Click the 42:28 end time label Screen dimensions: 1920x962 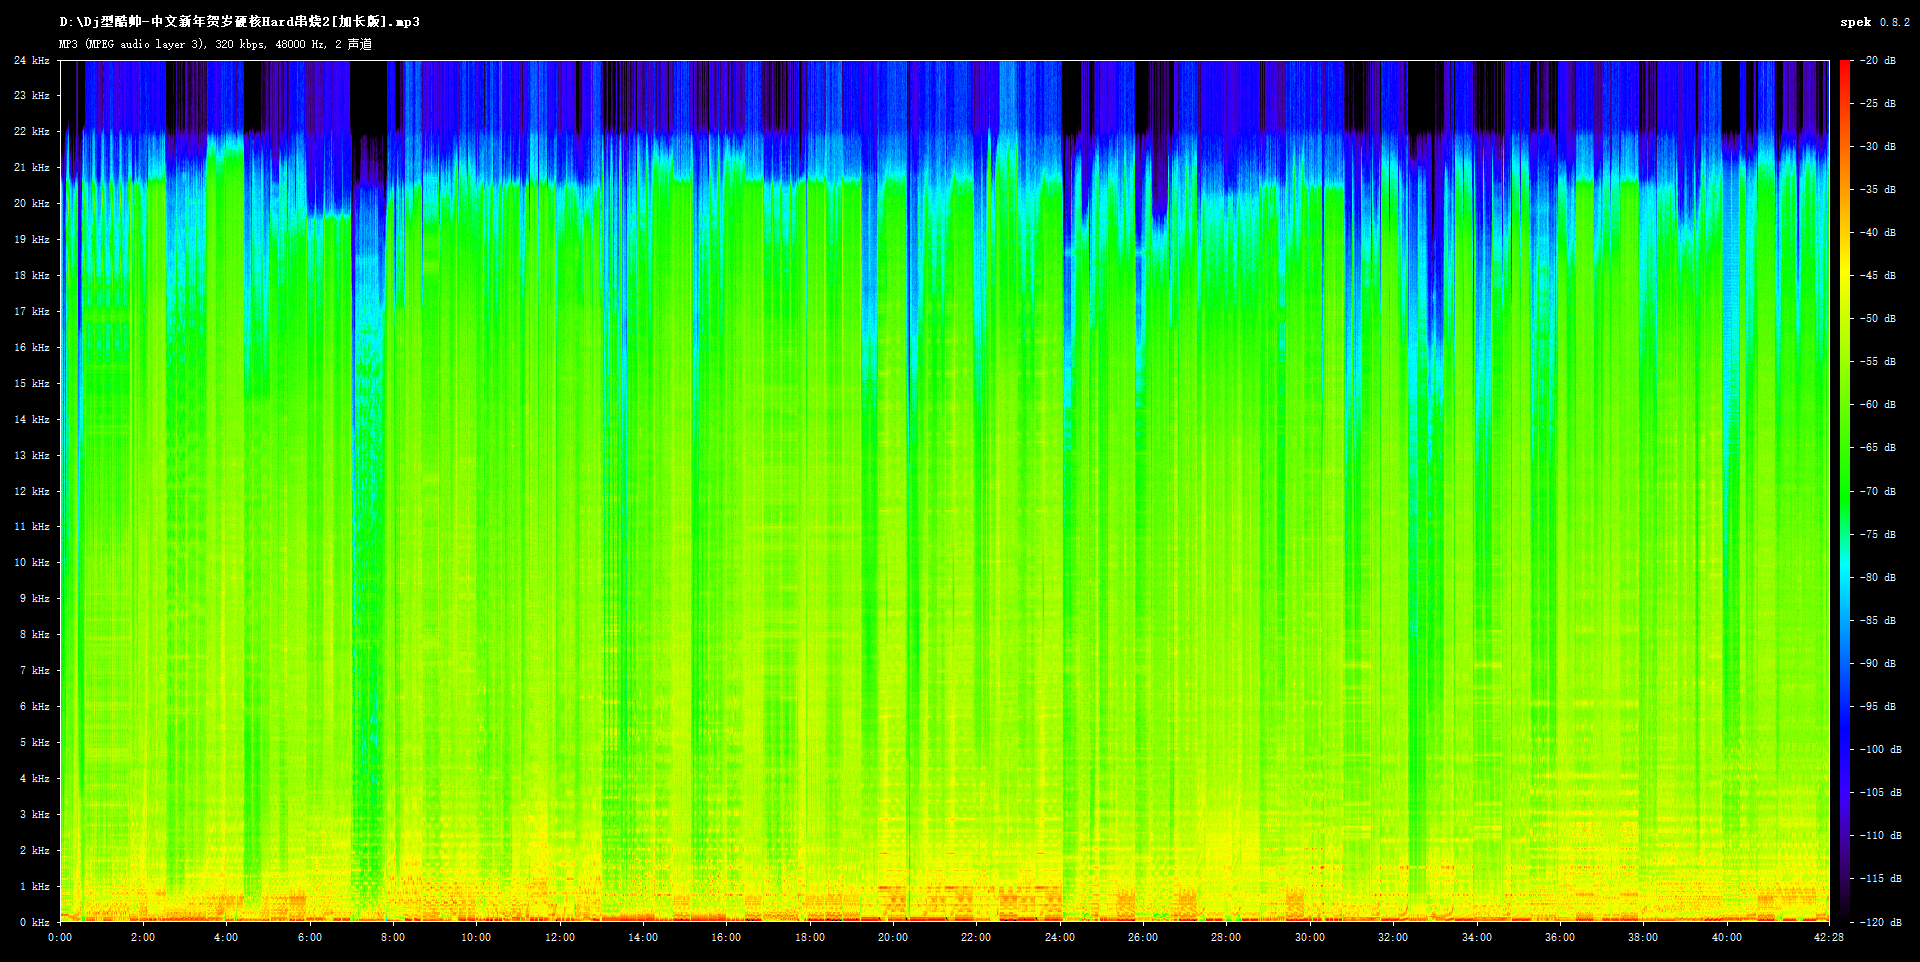tap(1828, 937)
